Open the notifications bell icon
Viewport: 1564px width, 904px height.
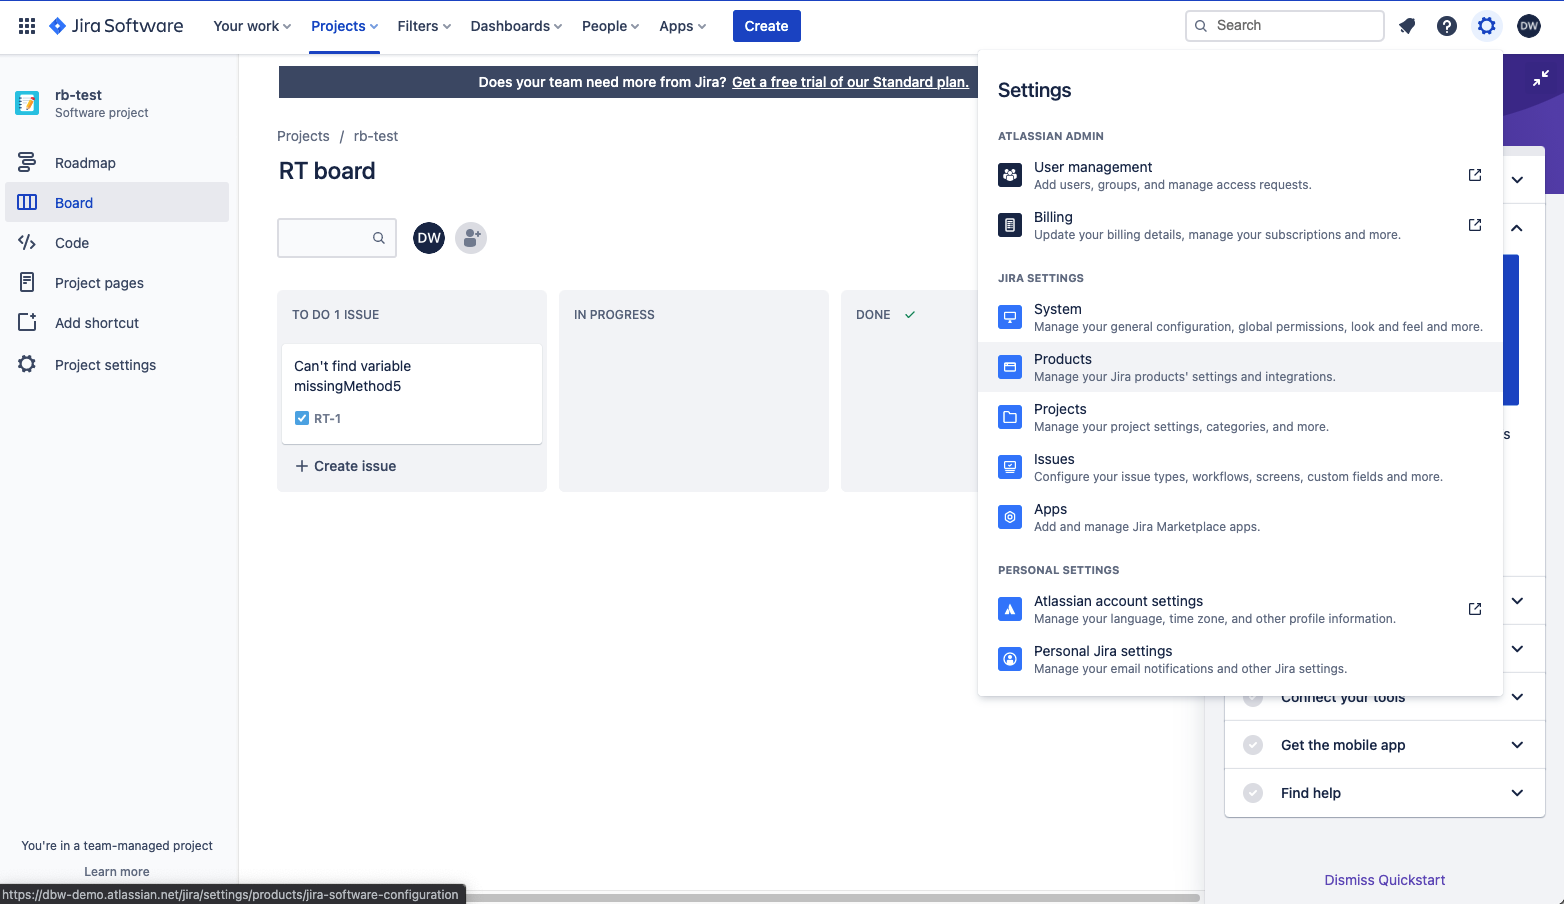point(1407,26)
